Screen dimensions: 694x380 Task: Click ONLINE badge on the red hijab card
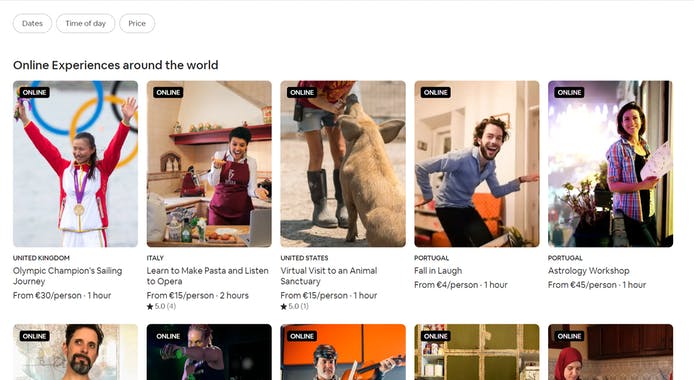click(569, 336)
